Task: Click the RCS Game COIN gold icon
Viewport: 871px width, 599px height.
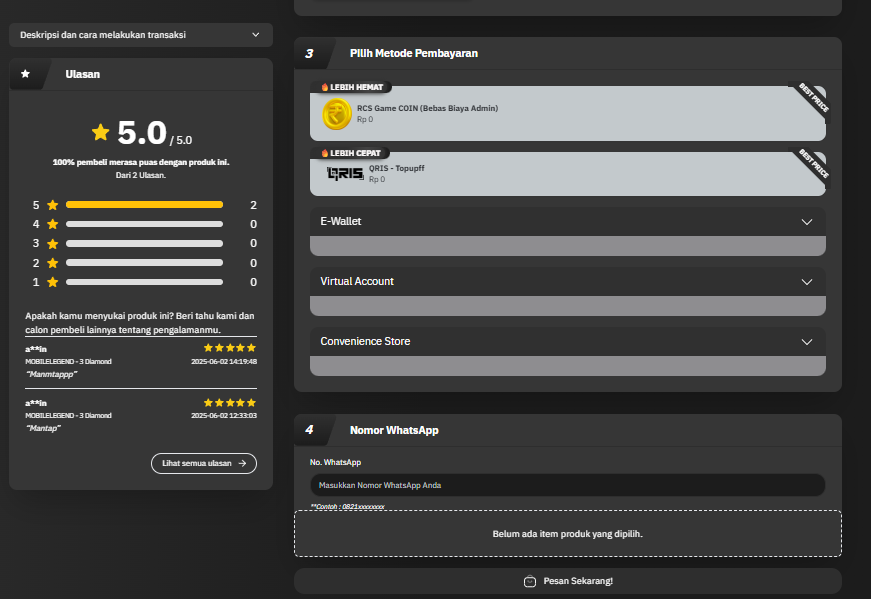Action: [336, 114]
